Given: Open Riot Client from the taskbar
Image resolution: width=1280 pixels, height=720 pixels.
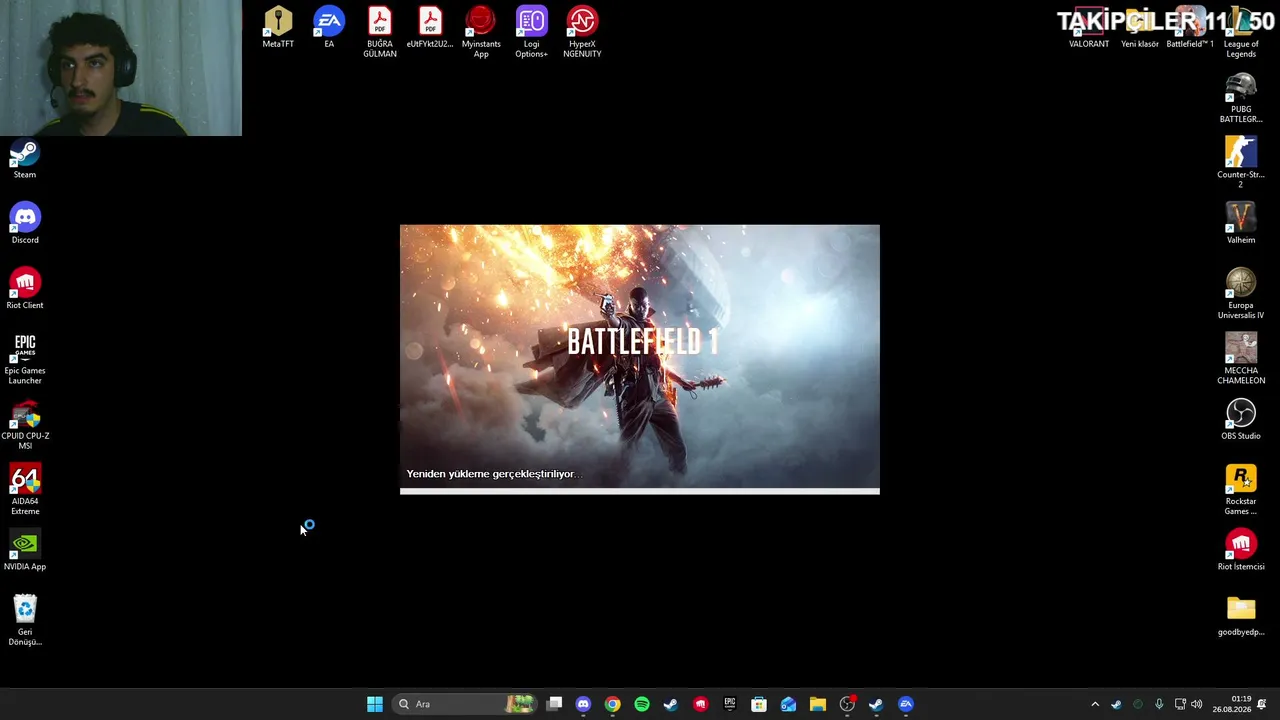Looking at the screenshot, I should (x=700, y=704).
